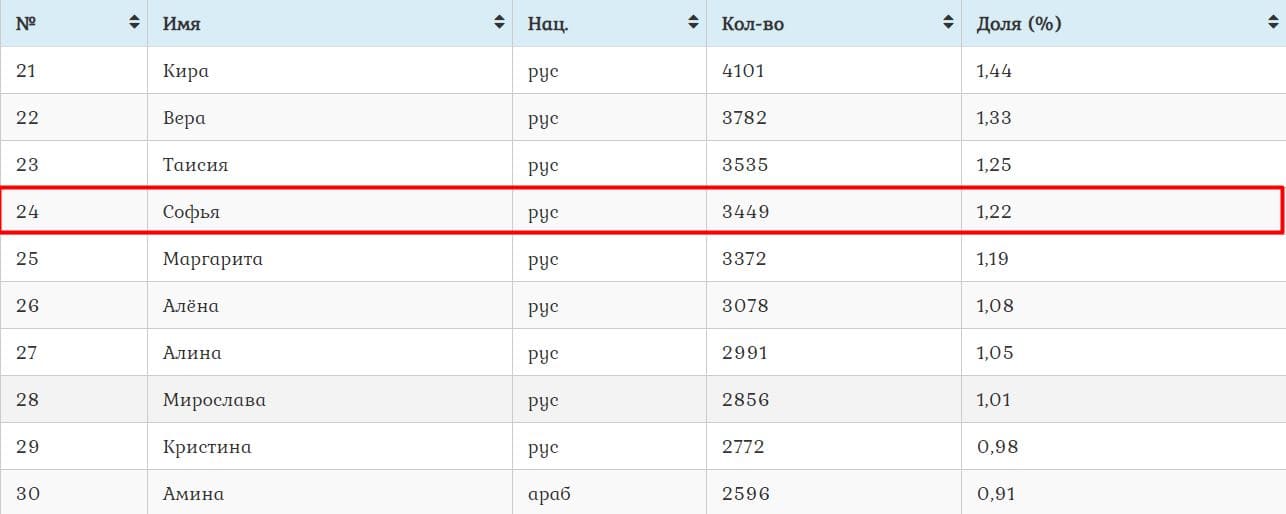Click the count 3078 for Алёна
Image resolution: width=1286 pixels, height=514 pixels.
pyautogui.click(x=745, y=306)
